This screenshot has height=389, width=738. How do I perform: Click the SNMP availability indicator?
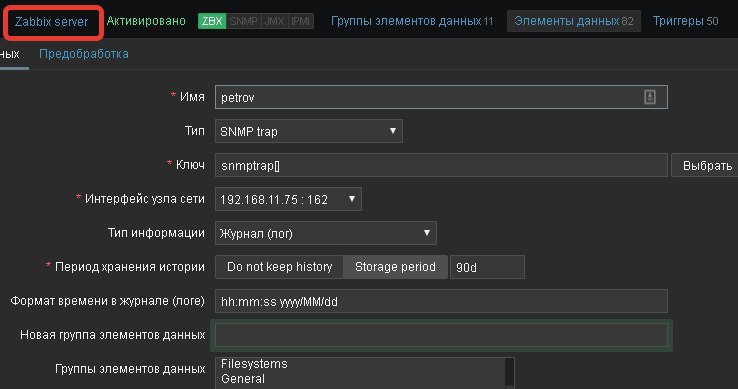tap(243, 21)
